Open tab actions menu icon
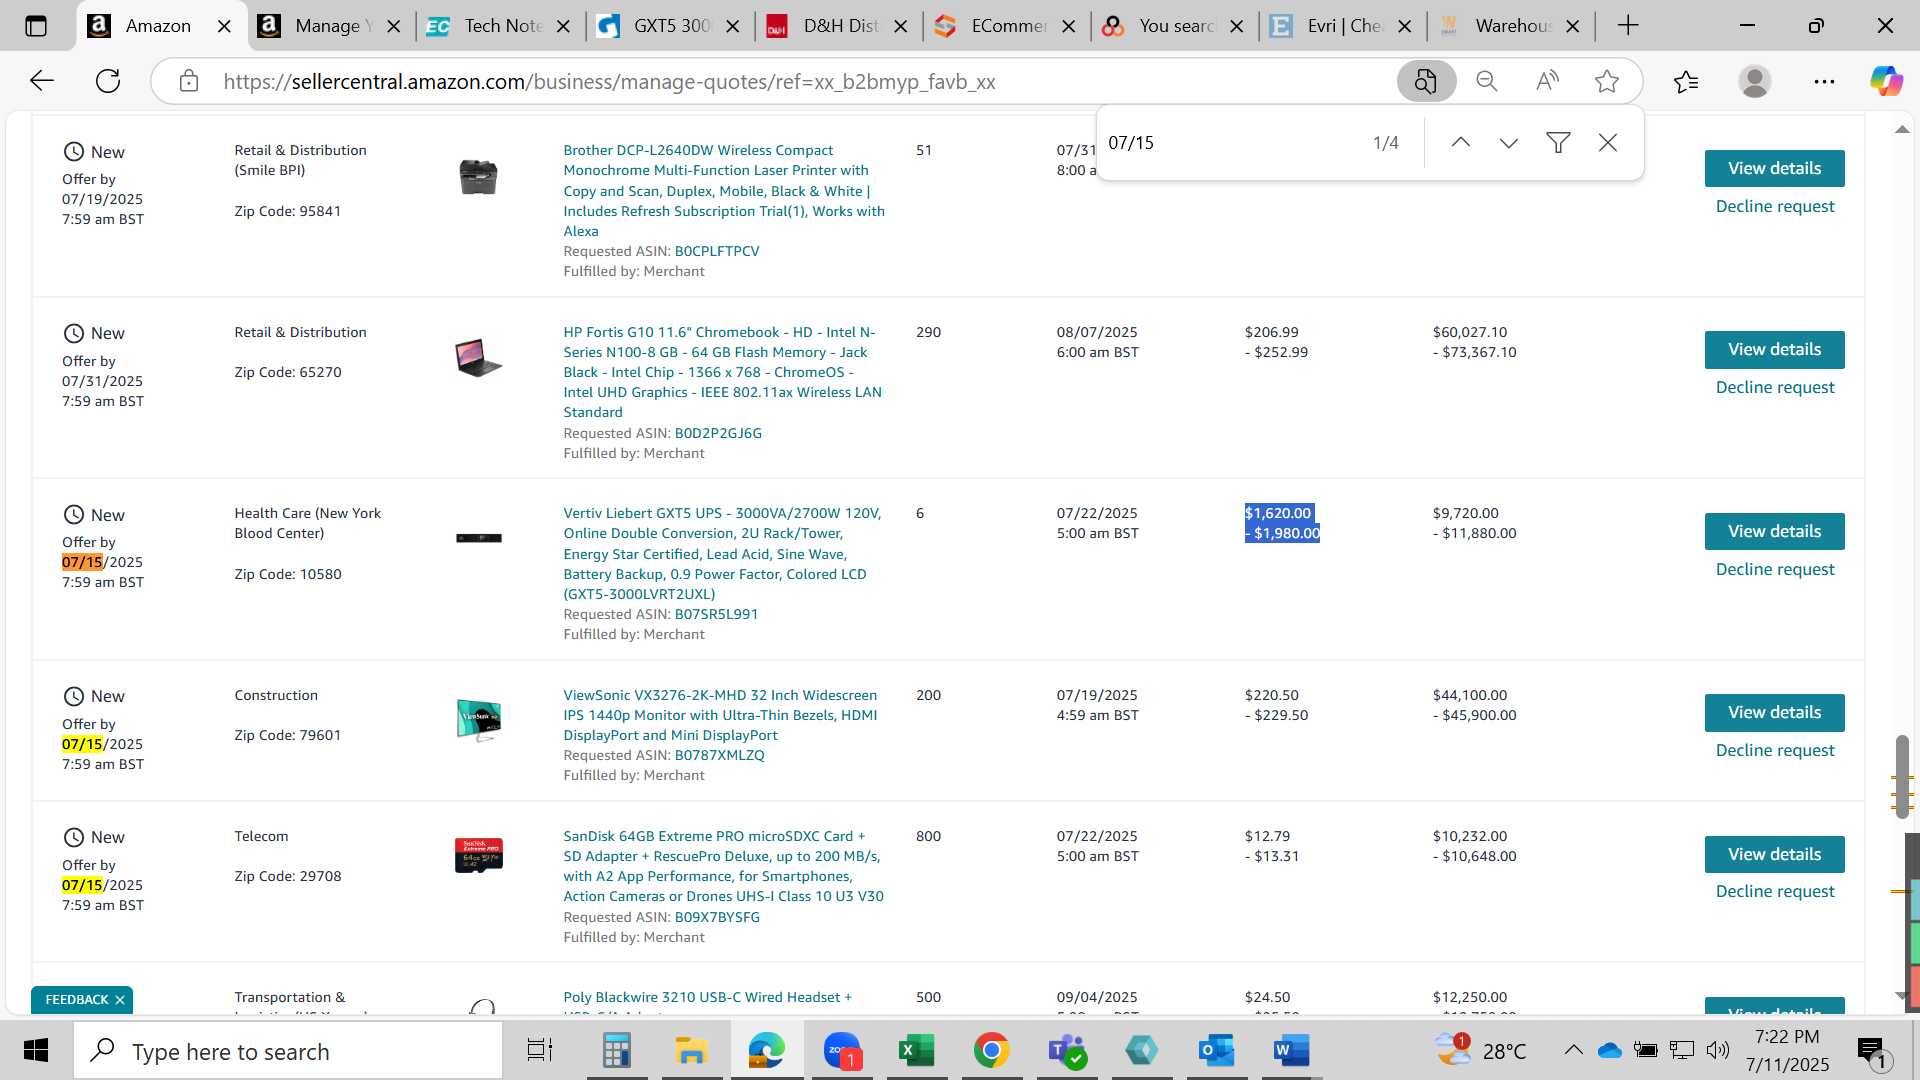Image resolution: width=1920 pixels, height=1080 pixels. click(36, 26)
